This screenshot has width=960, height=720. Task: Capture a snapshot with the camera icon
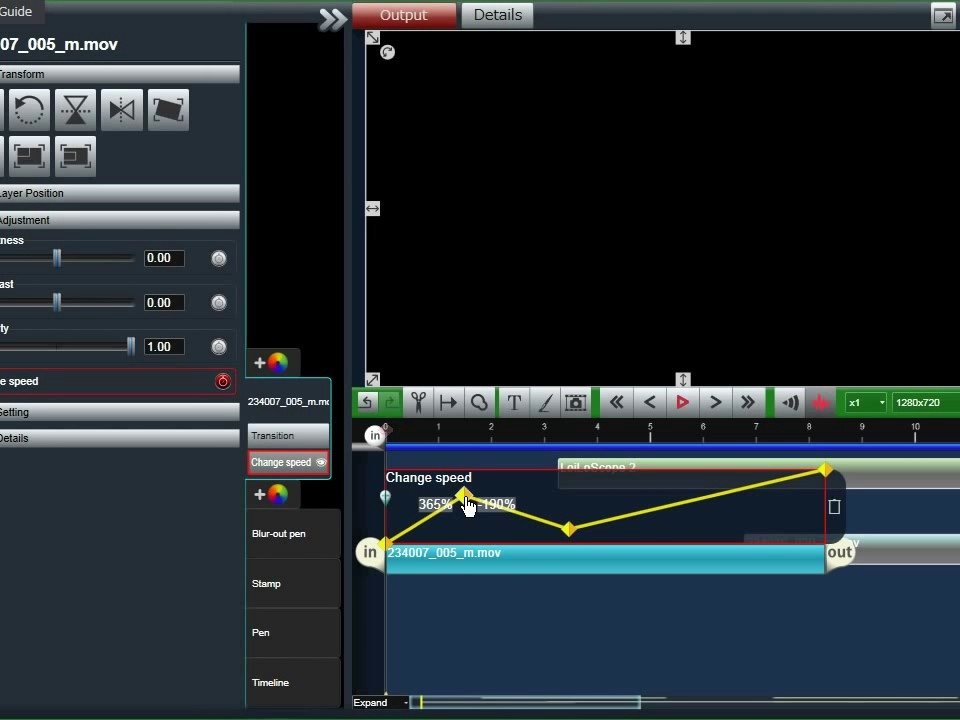pos(575,402)
